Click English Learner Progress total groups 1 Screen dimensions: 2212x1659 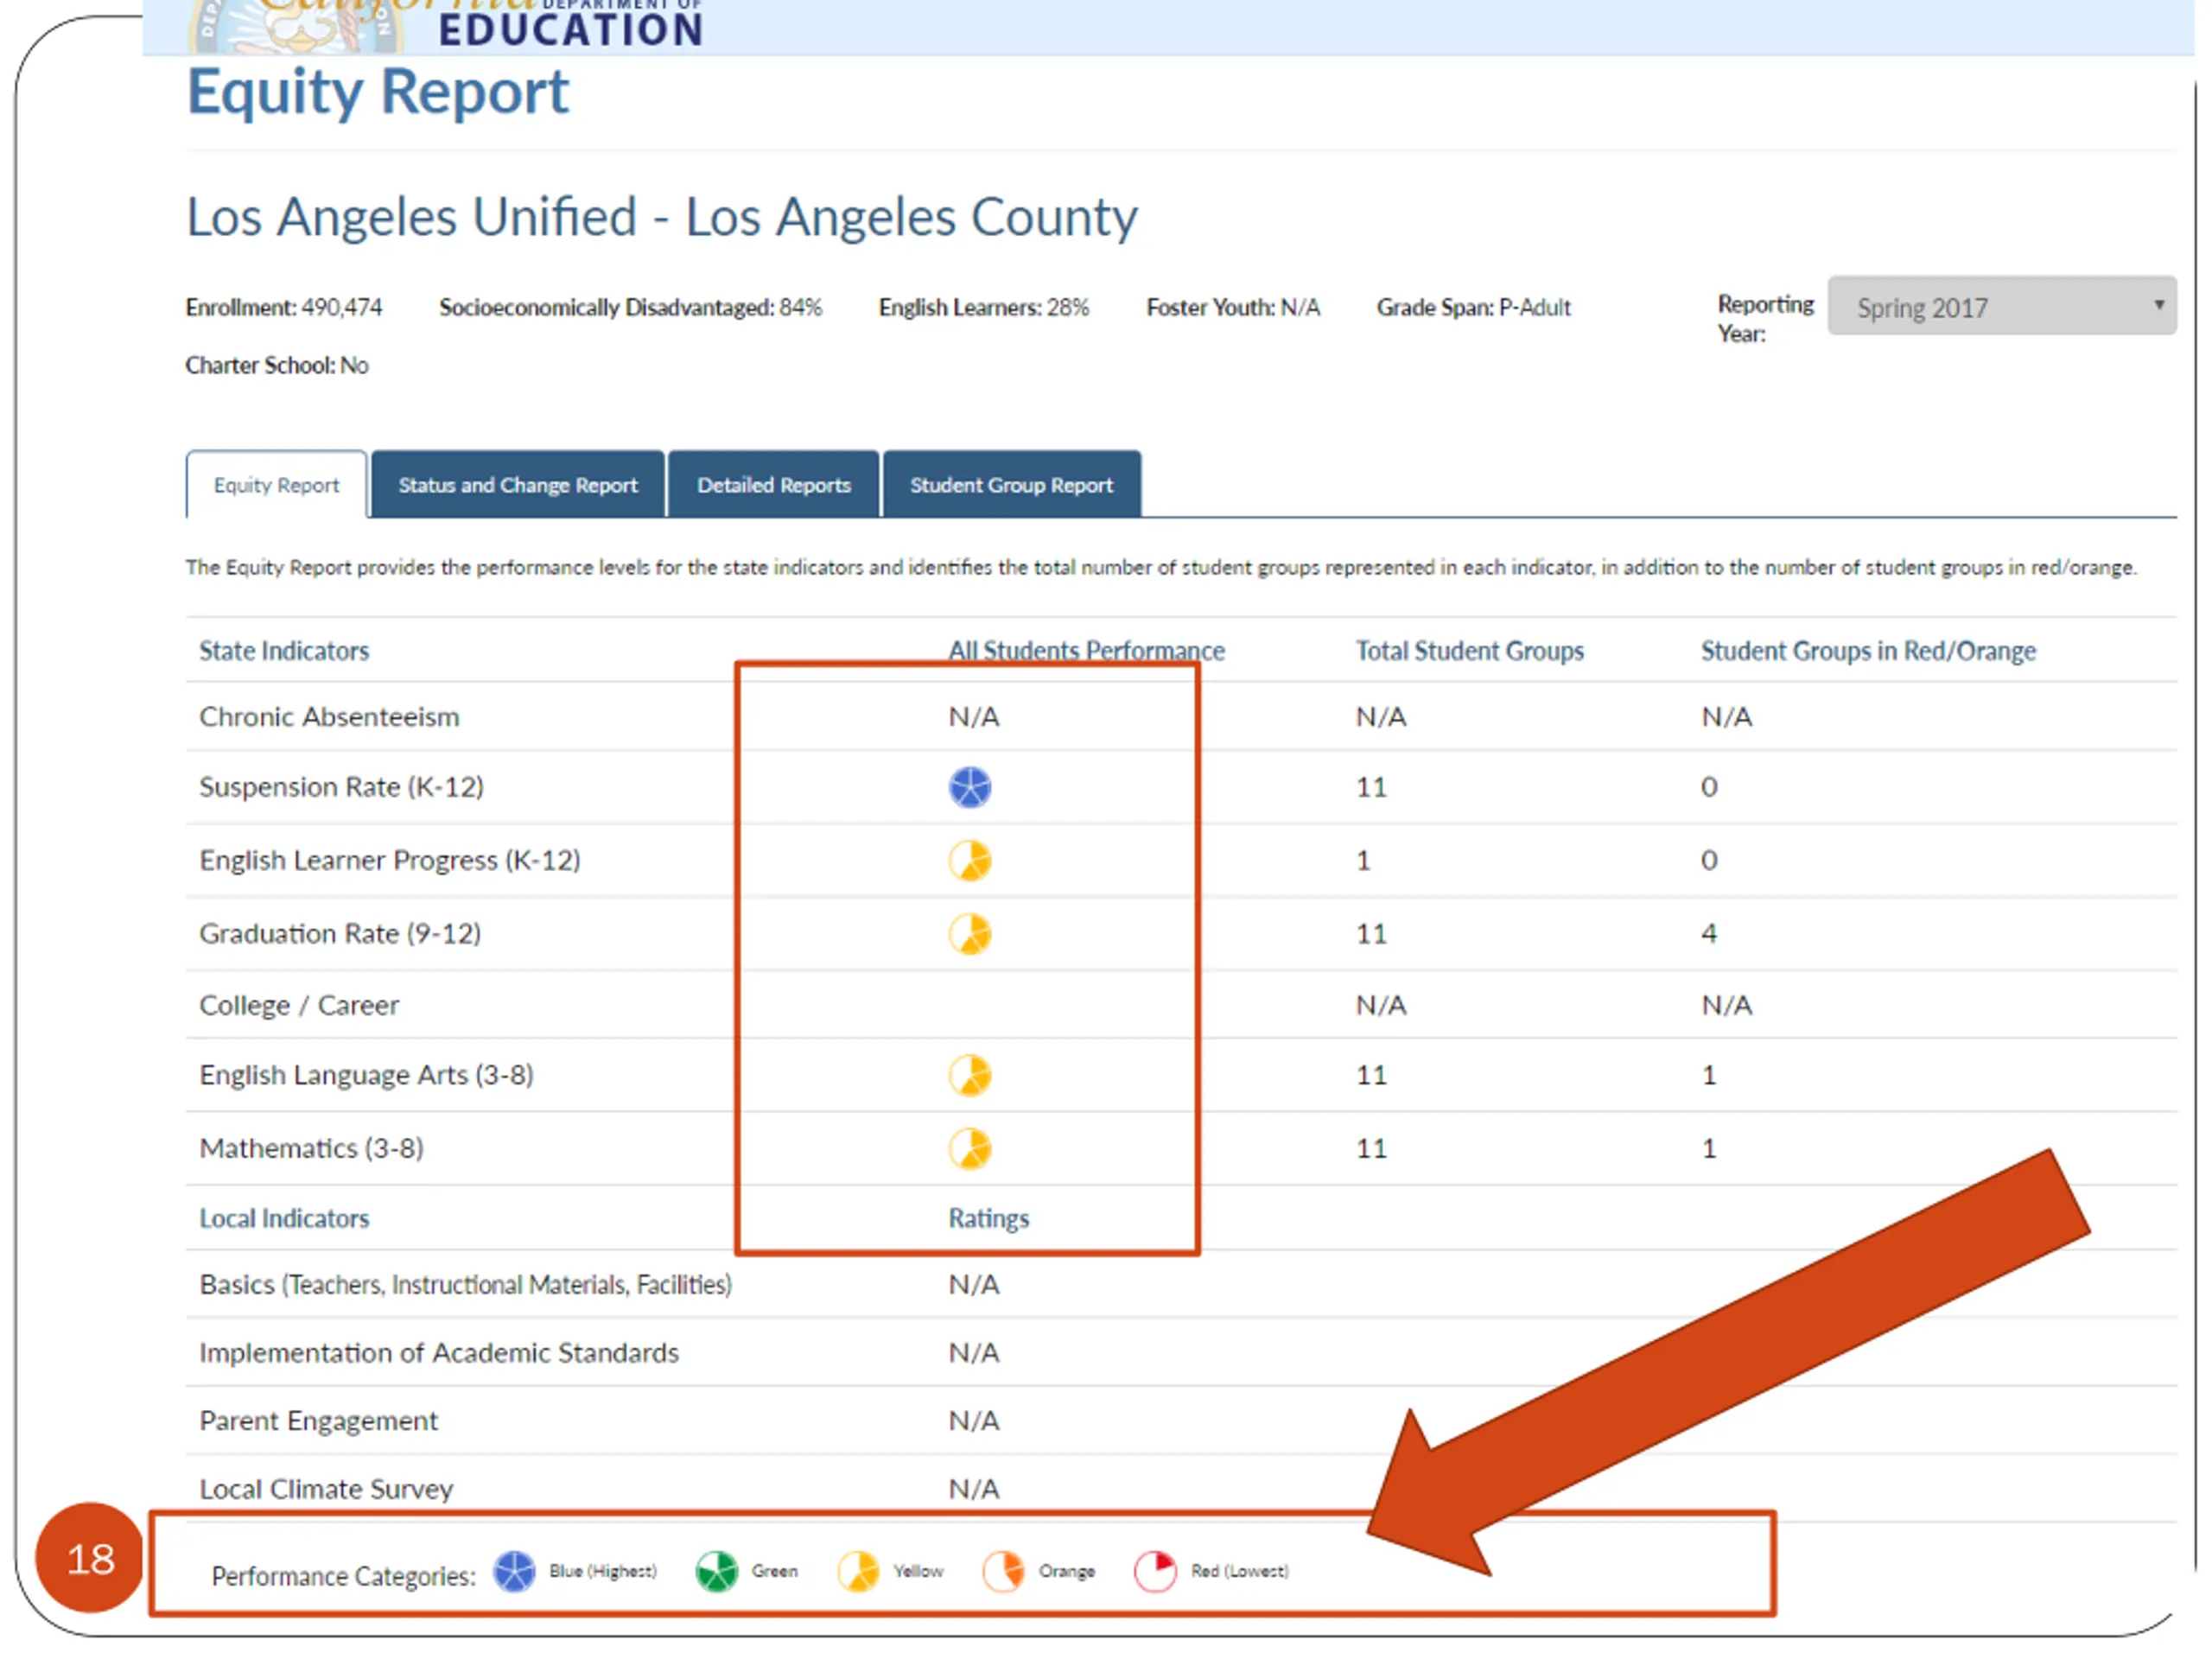(x=1363, y=860)
